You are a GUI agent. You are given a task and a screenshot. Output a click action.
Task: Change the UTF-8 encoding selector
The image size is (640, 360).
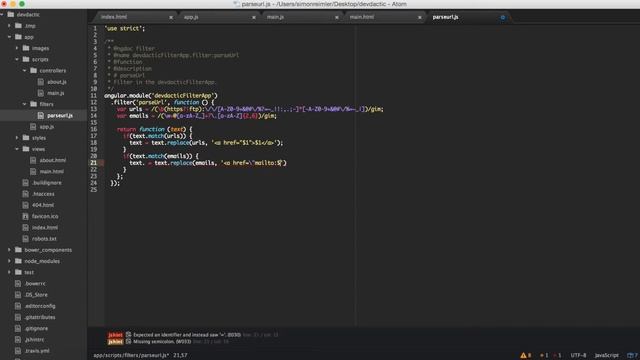578,355
